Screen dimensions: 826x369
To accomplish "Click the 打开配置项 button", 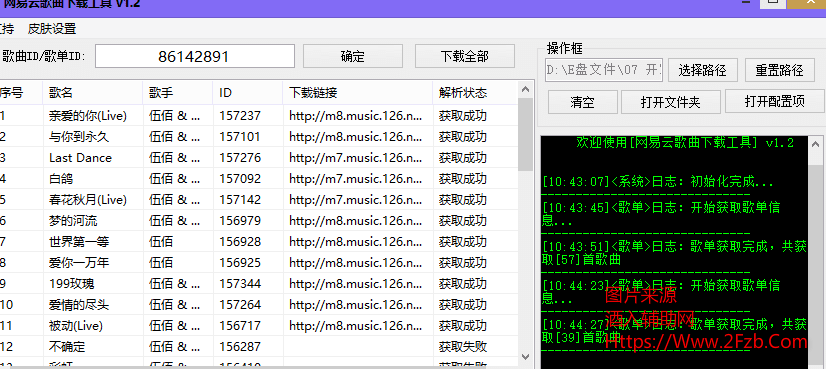I will click(774, 102).
